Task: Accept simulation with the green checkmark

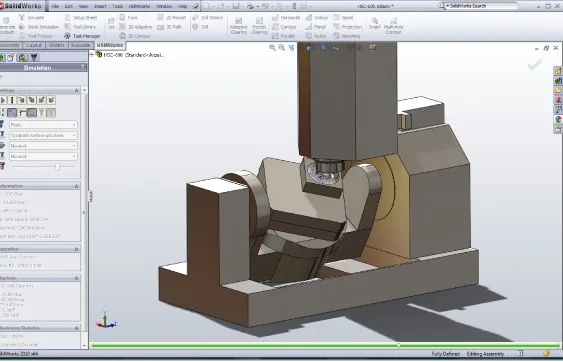Action: tap(535, 65)
